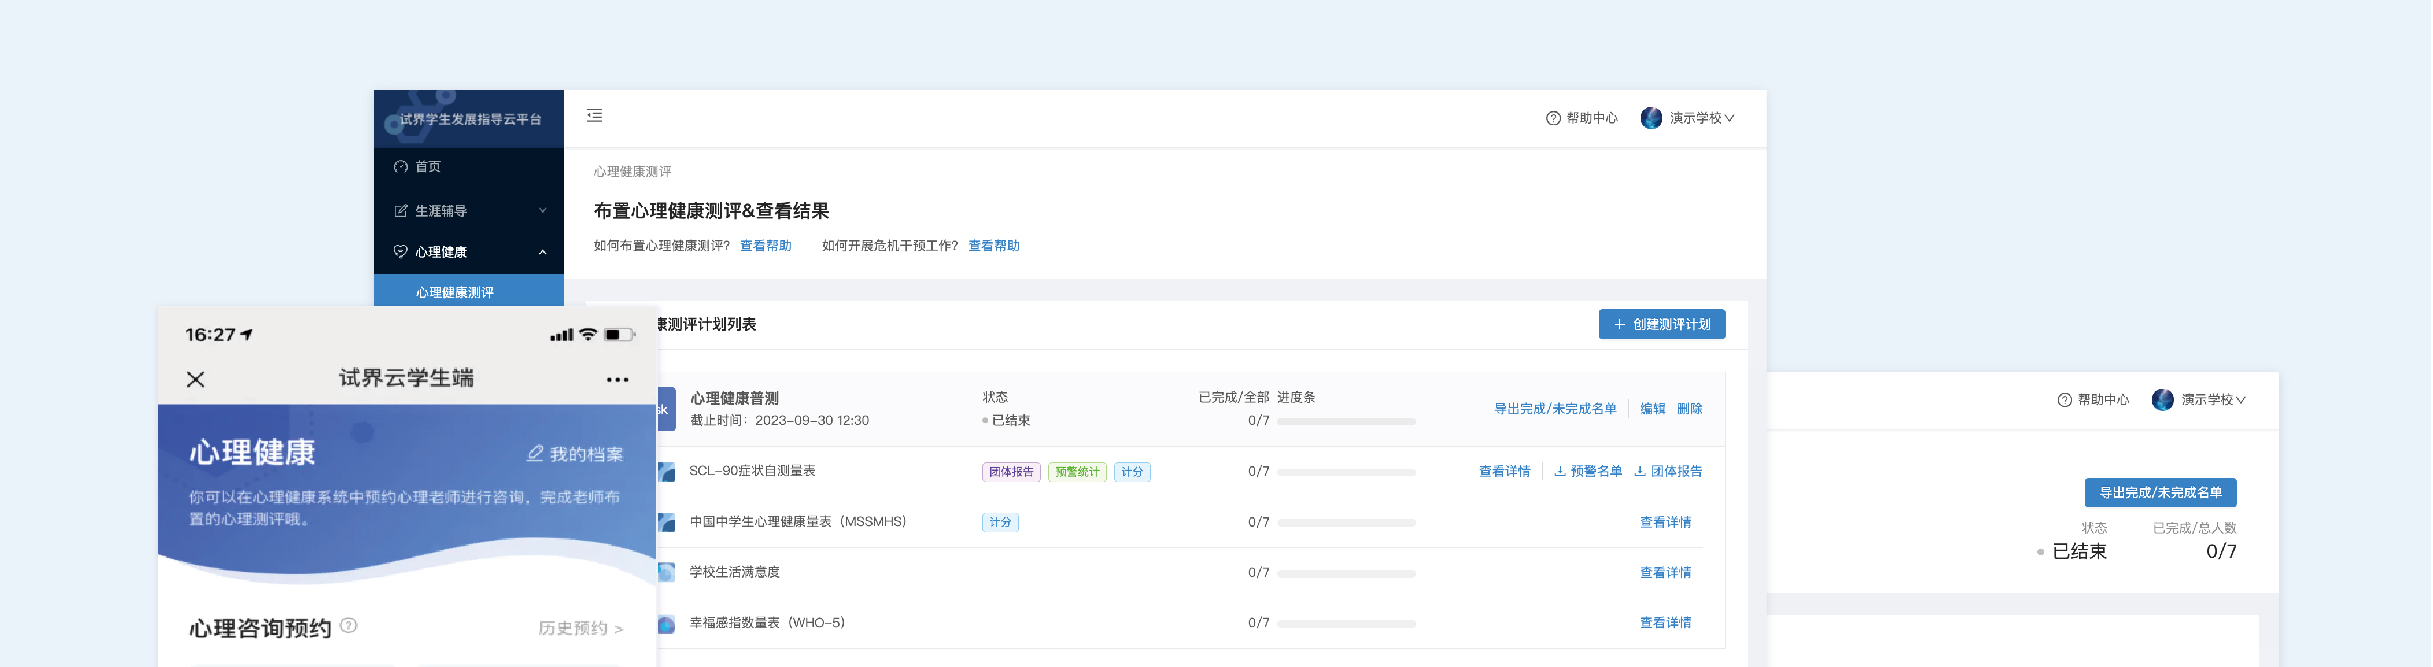Open 历史预约 on the mobile page
Image resolution: width=2433 pixels, height=667 pixels.
580,628
